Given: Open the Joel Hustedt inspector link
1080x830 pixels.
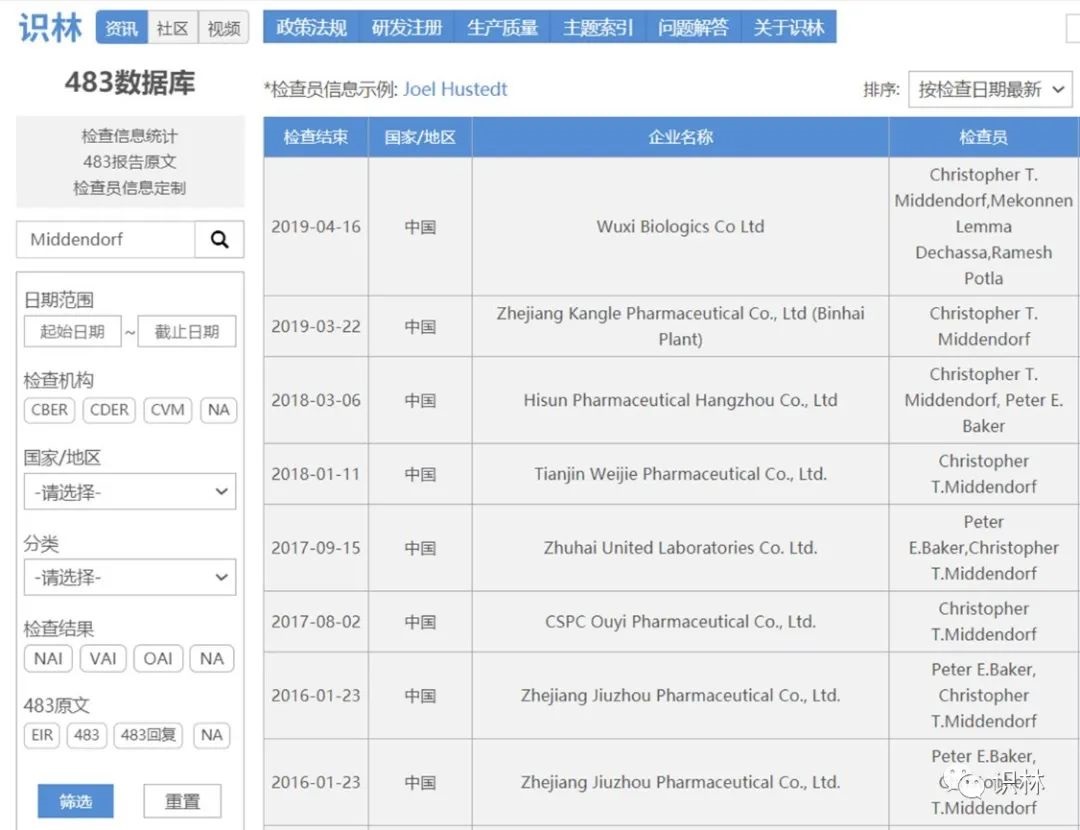Looking at the screenshot, I should point(455,90).
